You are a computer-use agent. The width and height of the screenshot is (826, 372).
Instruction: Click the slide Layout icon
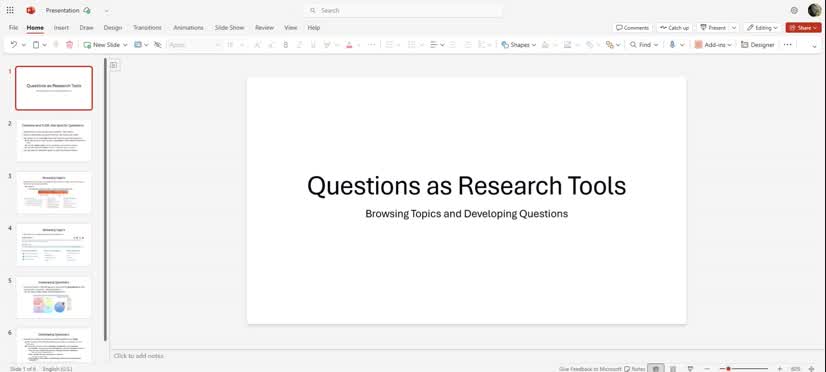[138, 45]
